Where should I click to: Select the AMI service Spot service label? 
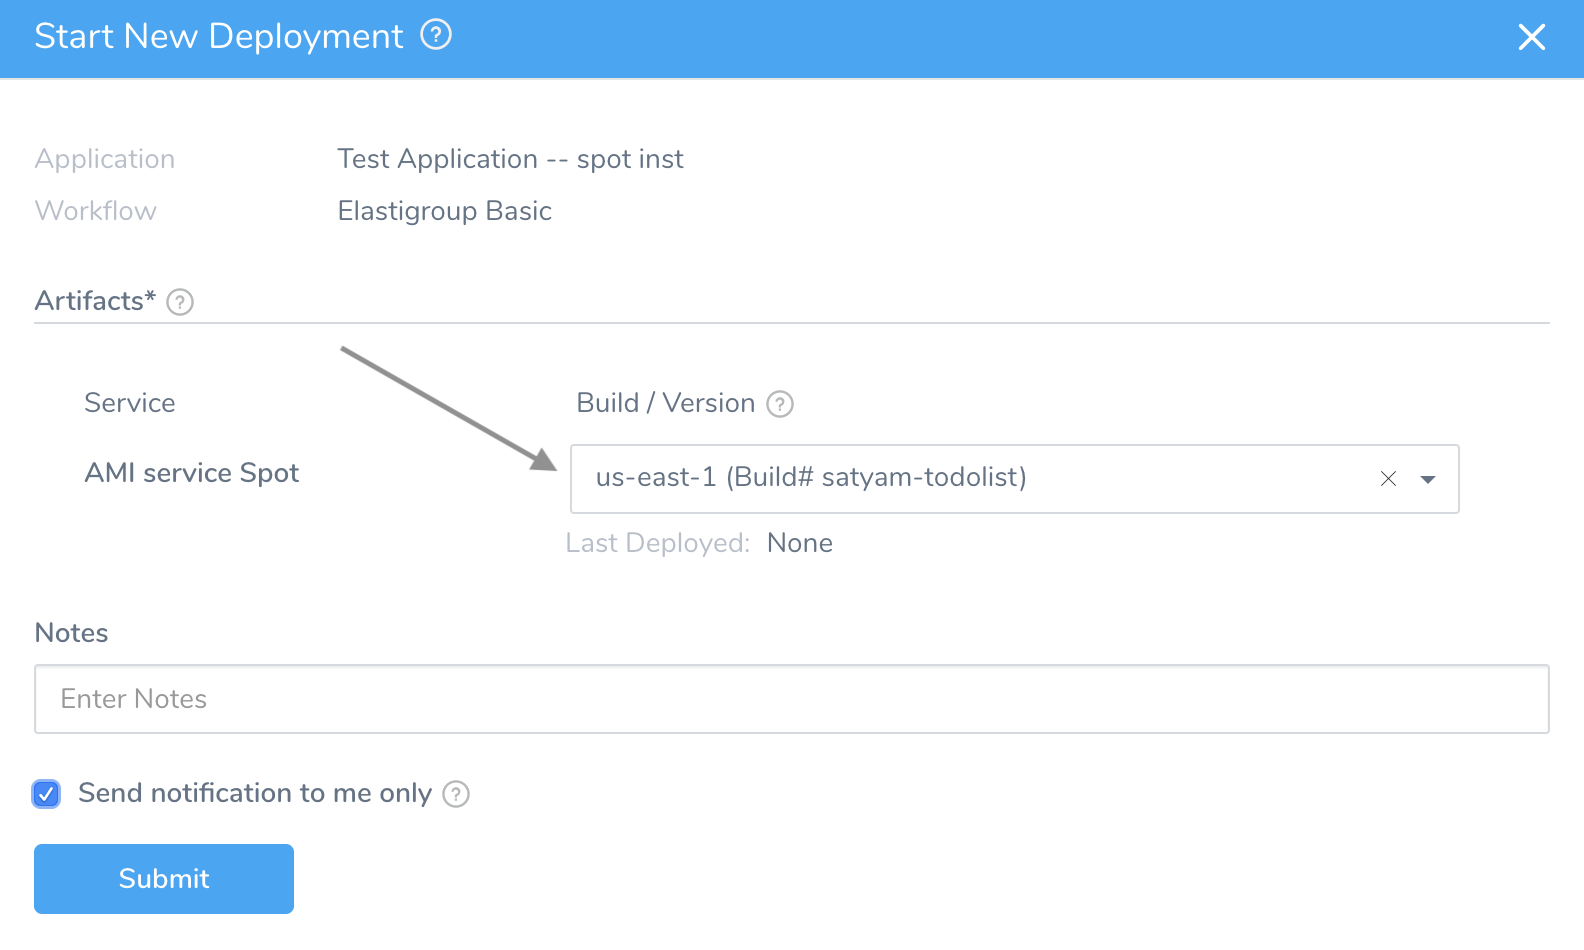tap(192, 473)
